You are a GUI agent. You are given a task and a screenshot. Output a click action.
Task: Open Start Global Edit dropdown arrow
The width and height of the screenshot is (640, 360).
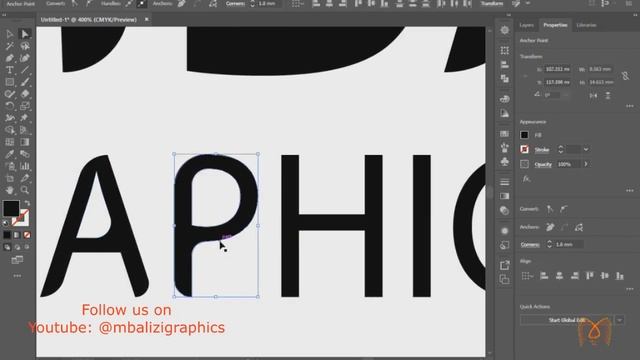pyautogui.click(x=620, y=320)
